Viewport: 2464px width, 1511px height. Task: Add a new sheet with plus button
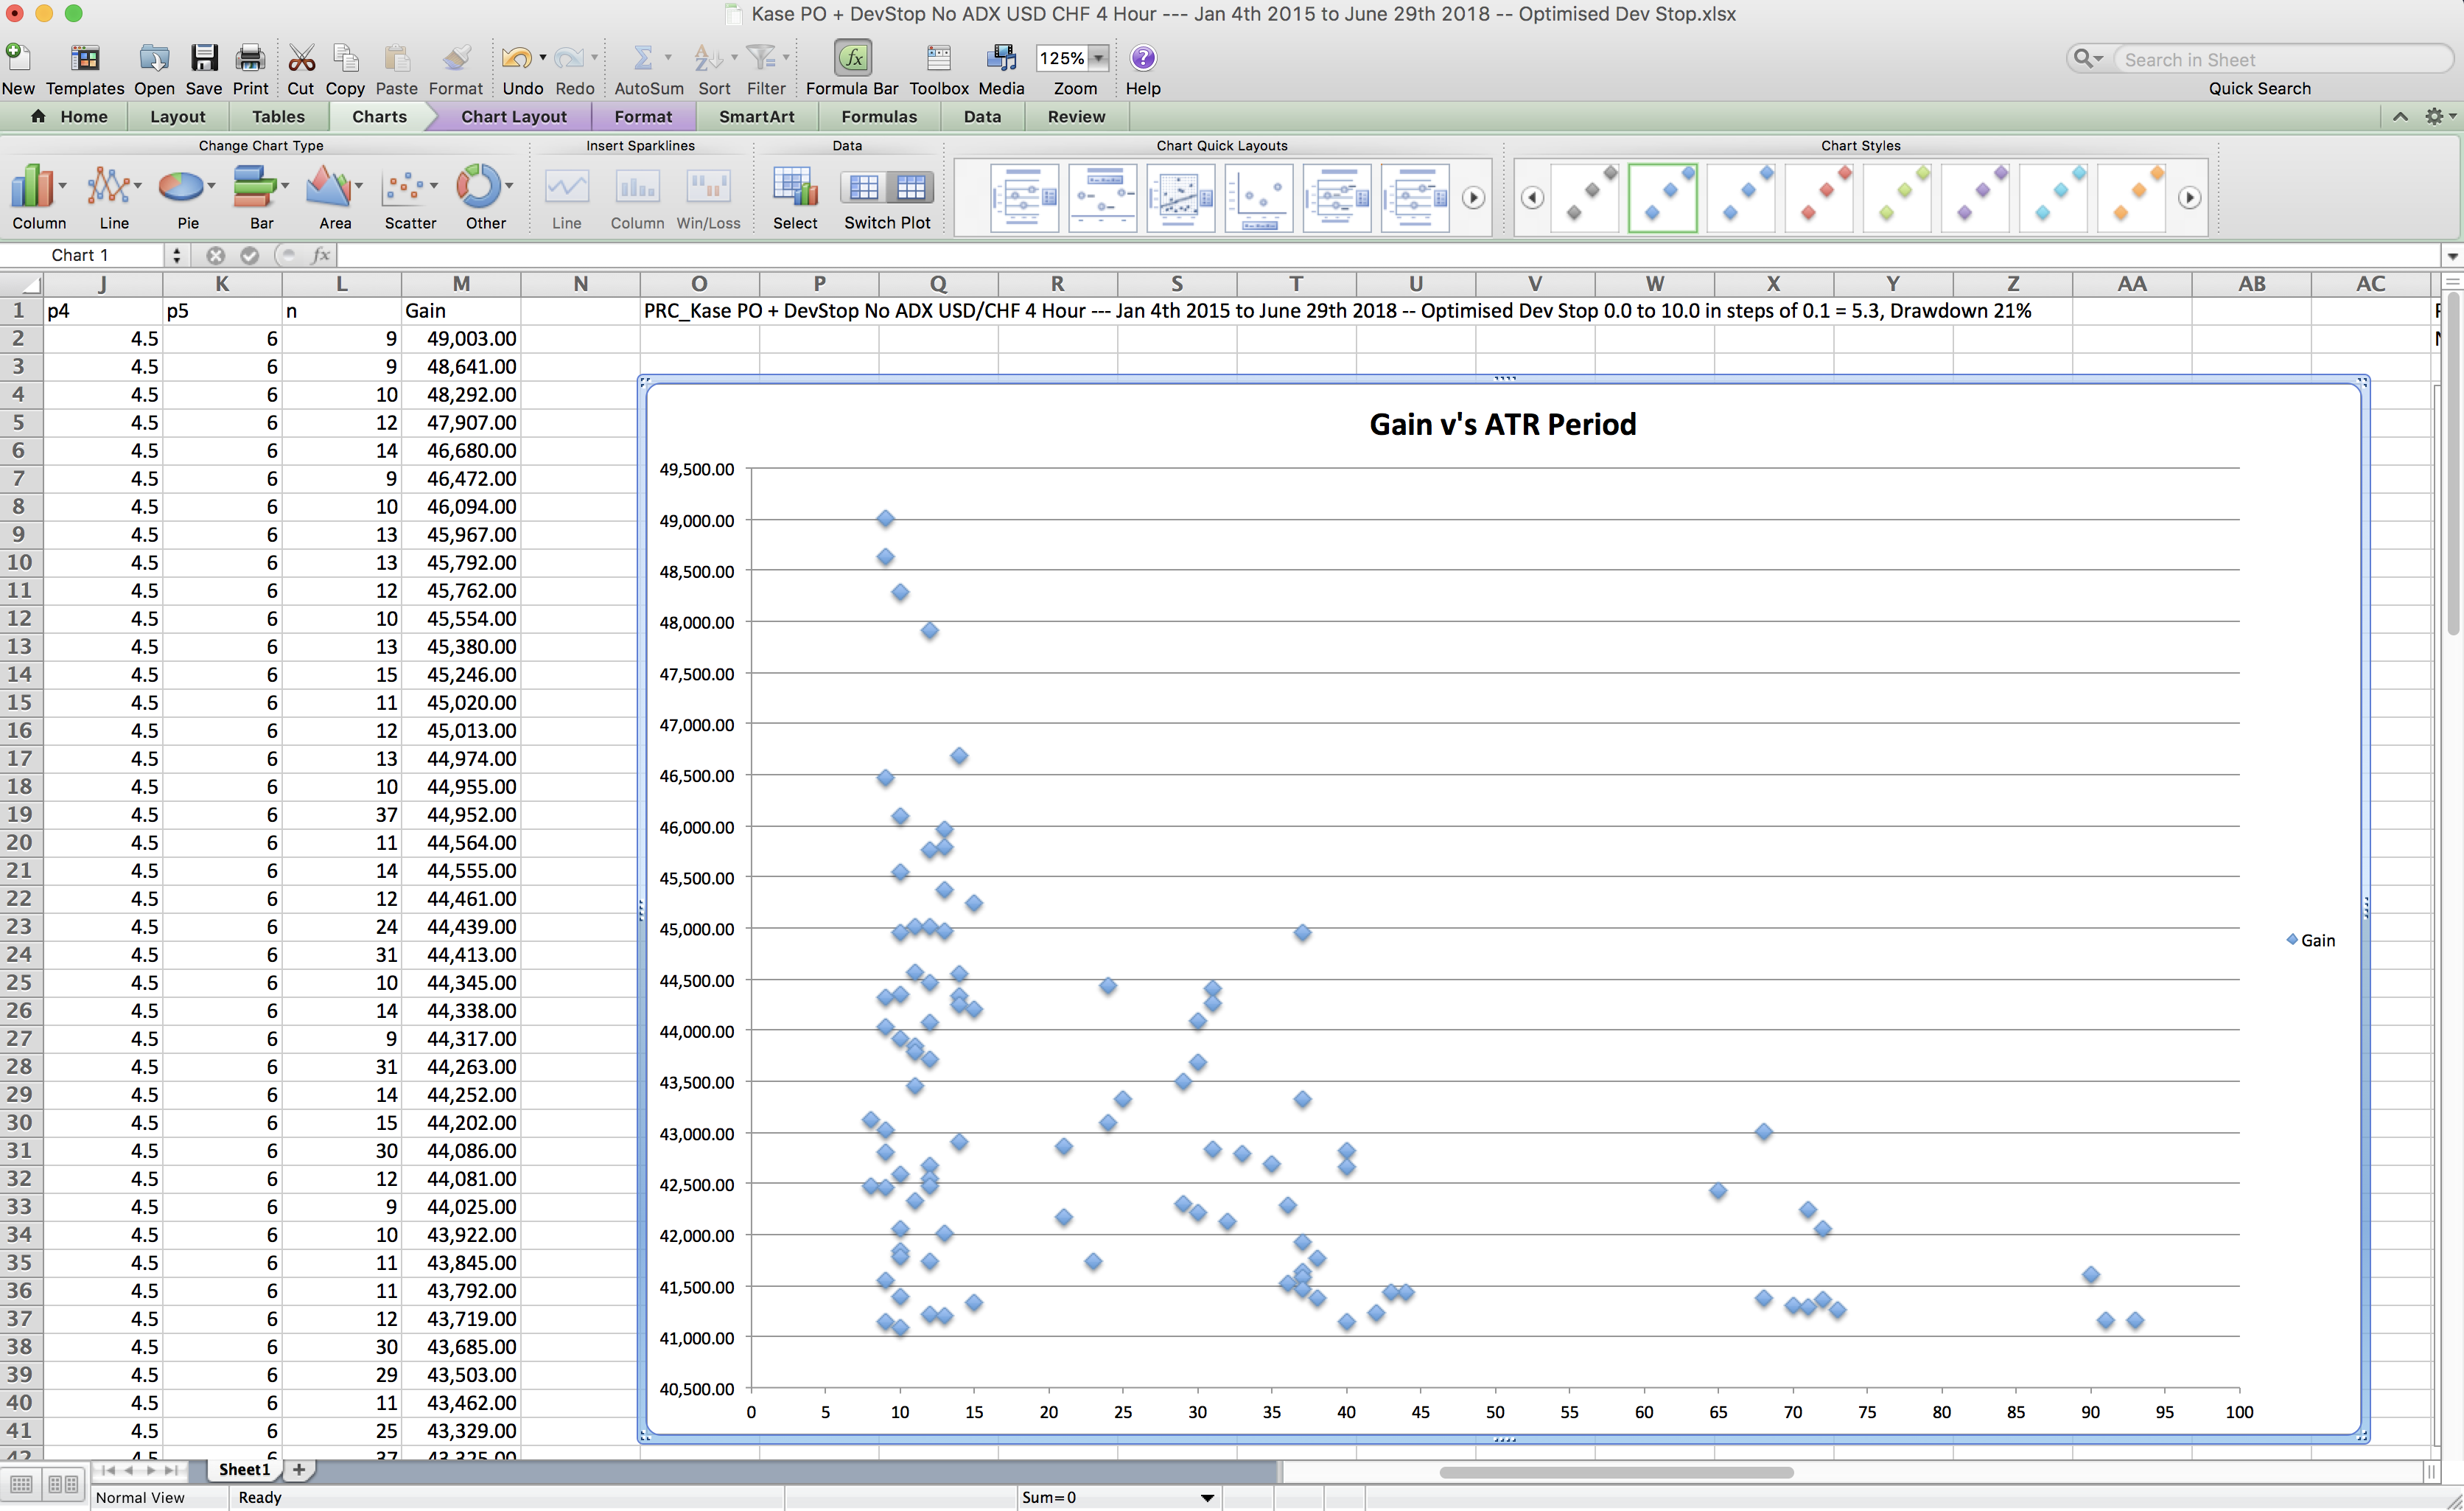(298, 1469)
